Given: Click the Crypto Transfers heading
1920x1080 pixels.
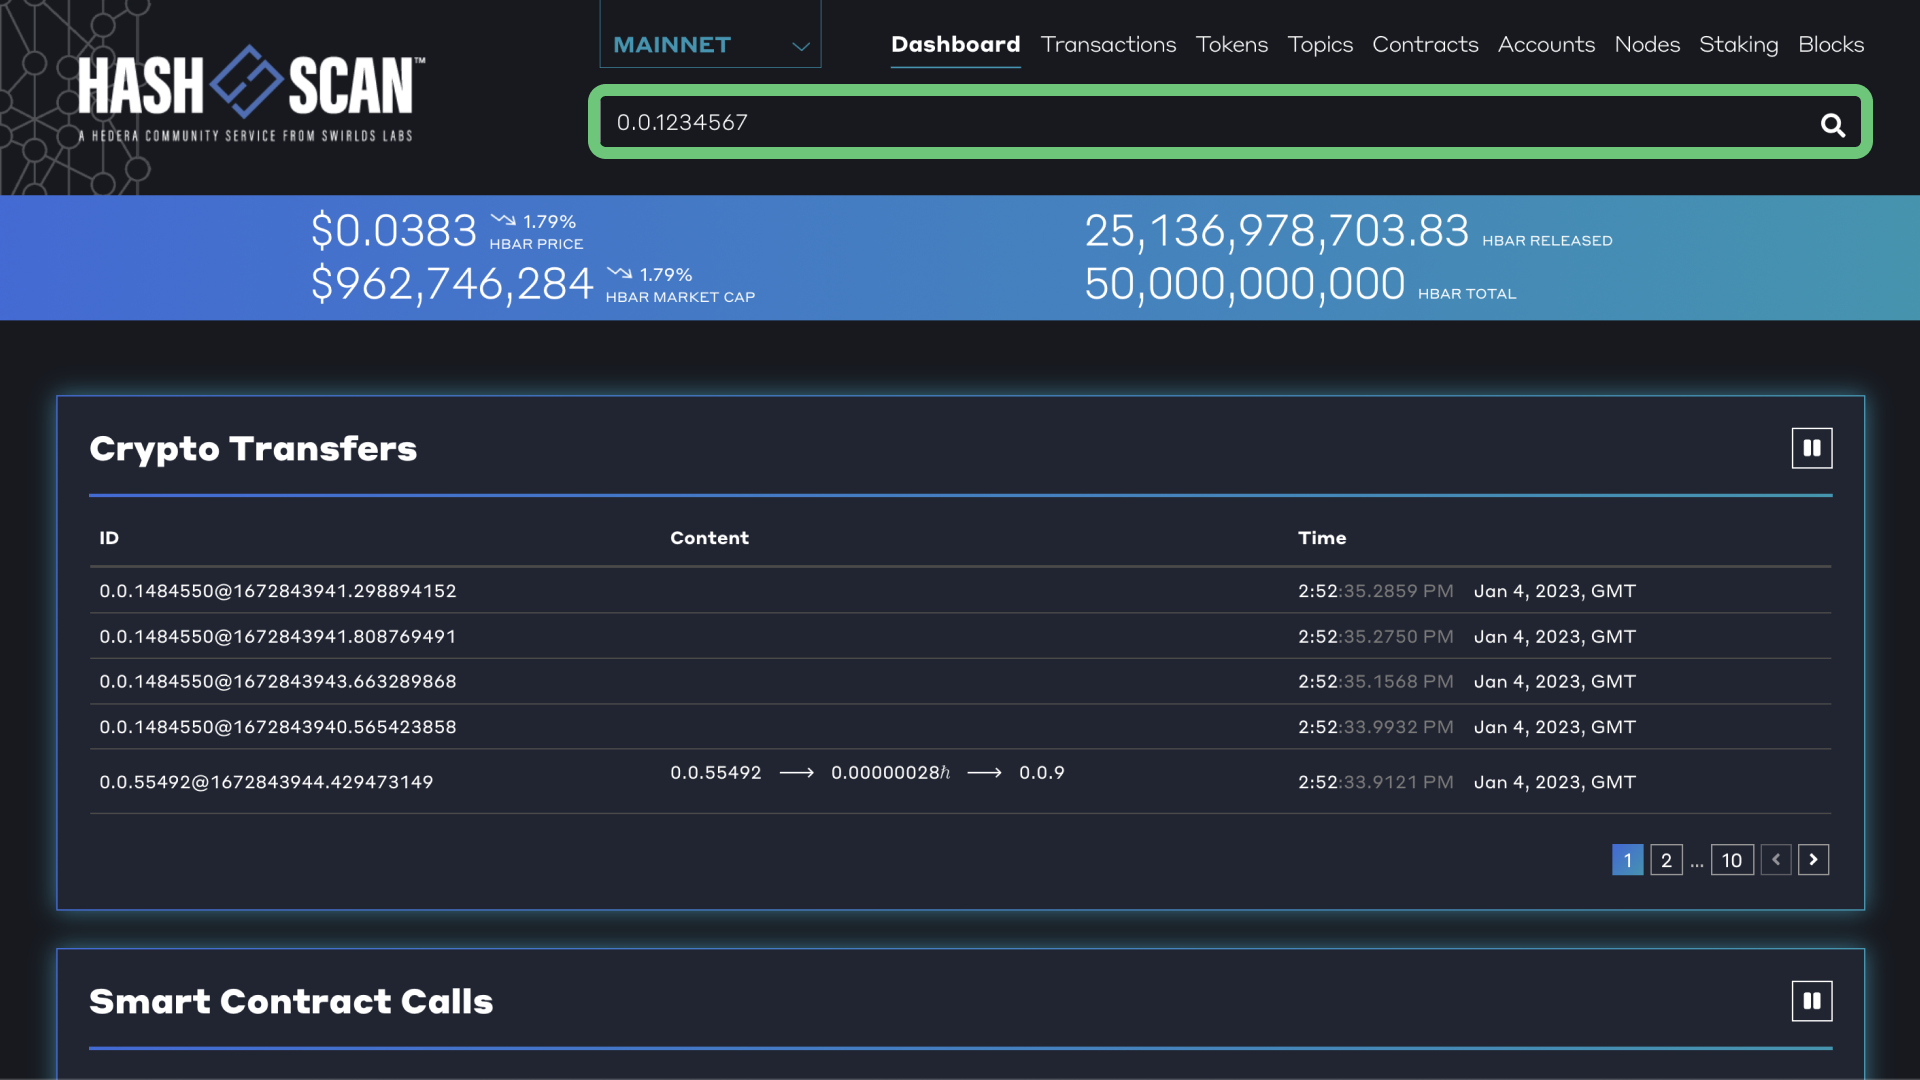Looking at the screenshot, I should (x=253, y=449).
